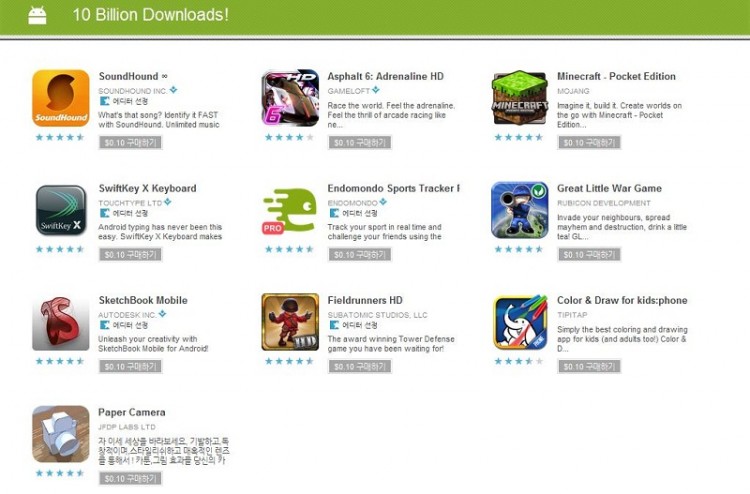
Task: Visit the GAMELOFT developer link
Action: pyautogui.click(x=349, y=91)
